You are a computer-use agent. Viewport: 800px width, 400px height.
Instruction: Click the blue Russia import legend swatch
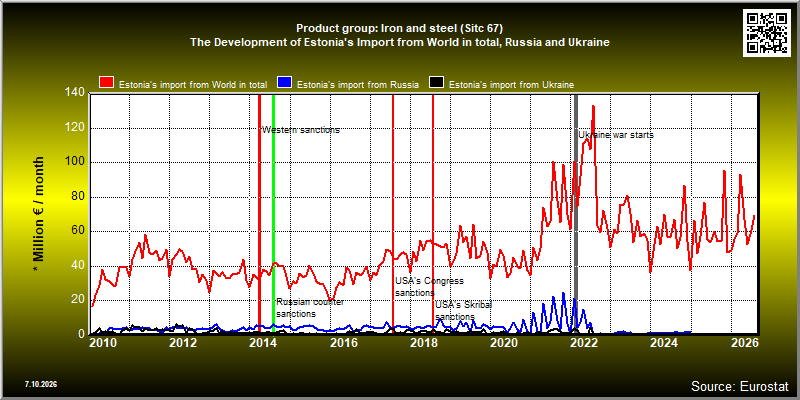coord(284,83)
